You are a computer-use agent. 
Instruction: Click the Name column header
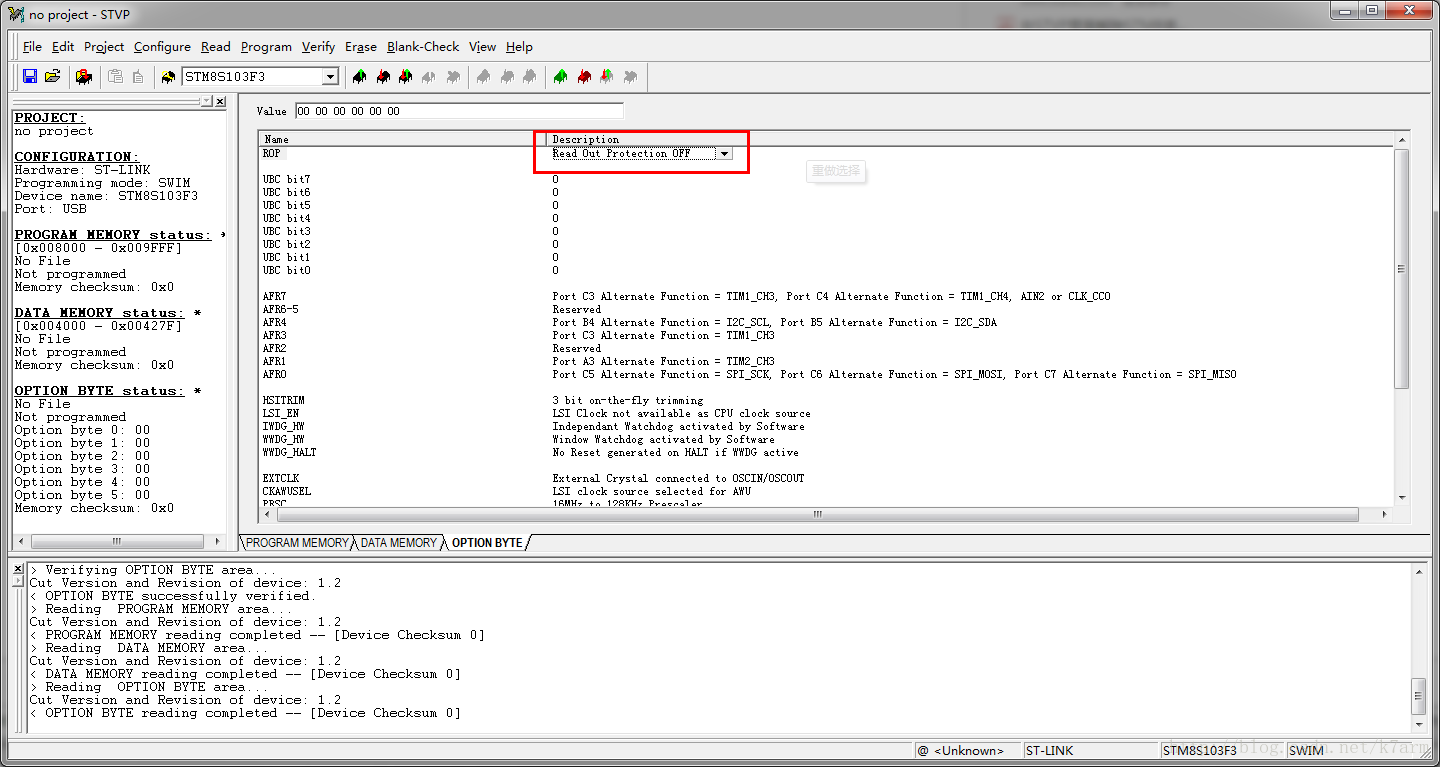coord(400,139)
